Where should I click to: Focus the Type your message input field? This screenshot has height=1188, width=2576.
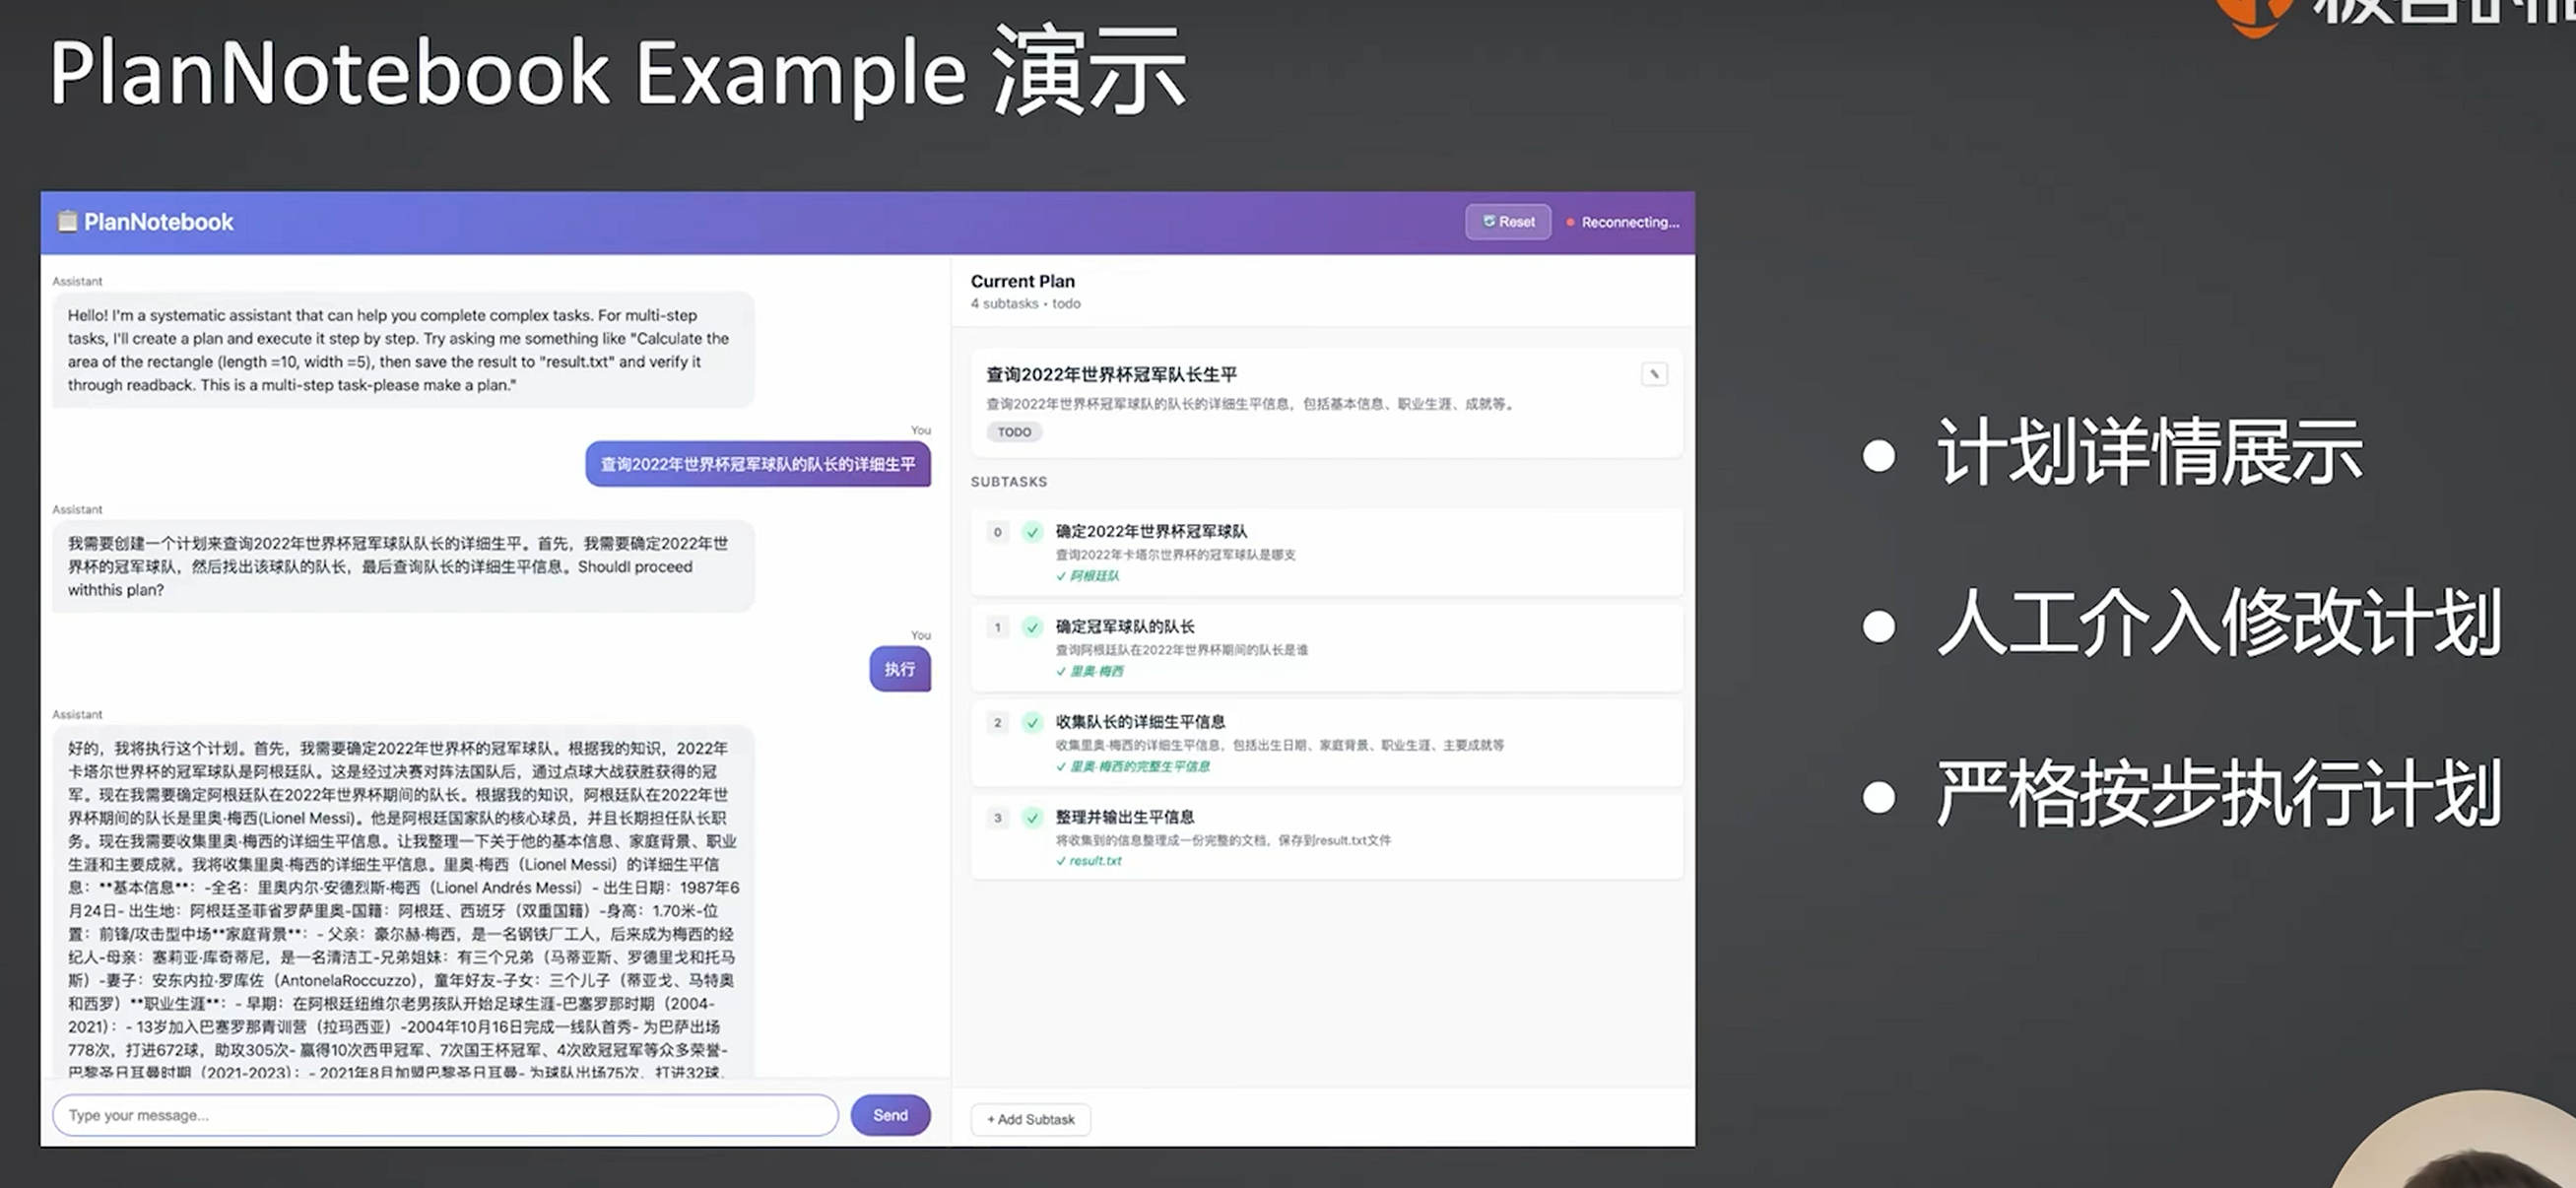(x=445, y=1115)
